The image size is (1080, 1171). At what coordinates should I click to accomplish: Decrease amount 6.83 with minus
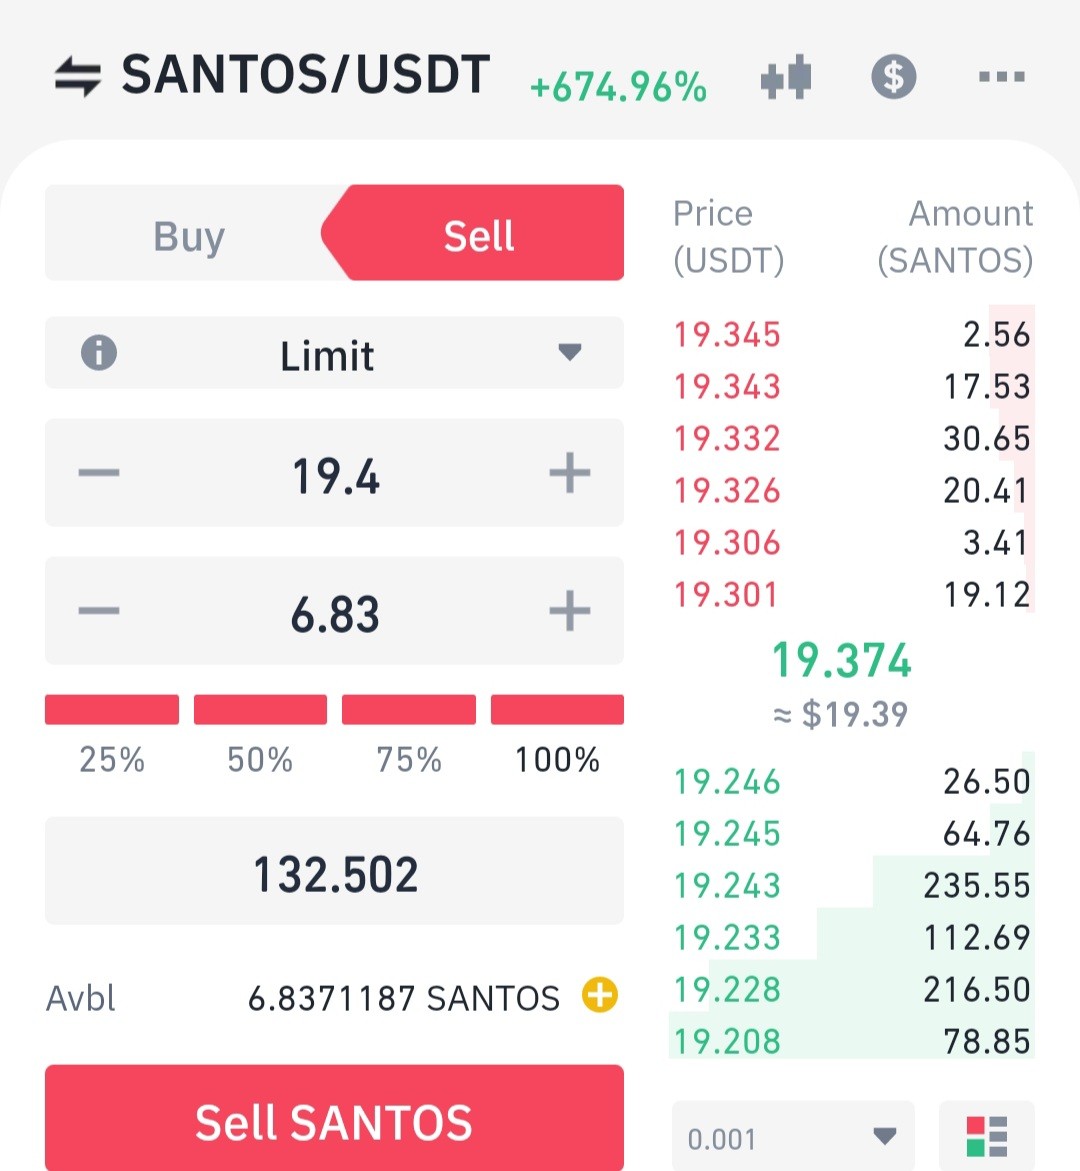click(x=99, y=611)
